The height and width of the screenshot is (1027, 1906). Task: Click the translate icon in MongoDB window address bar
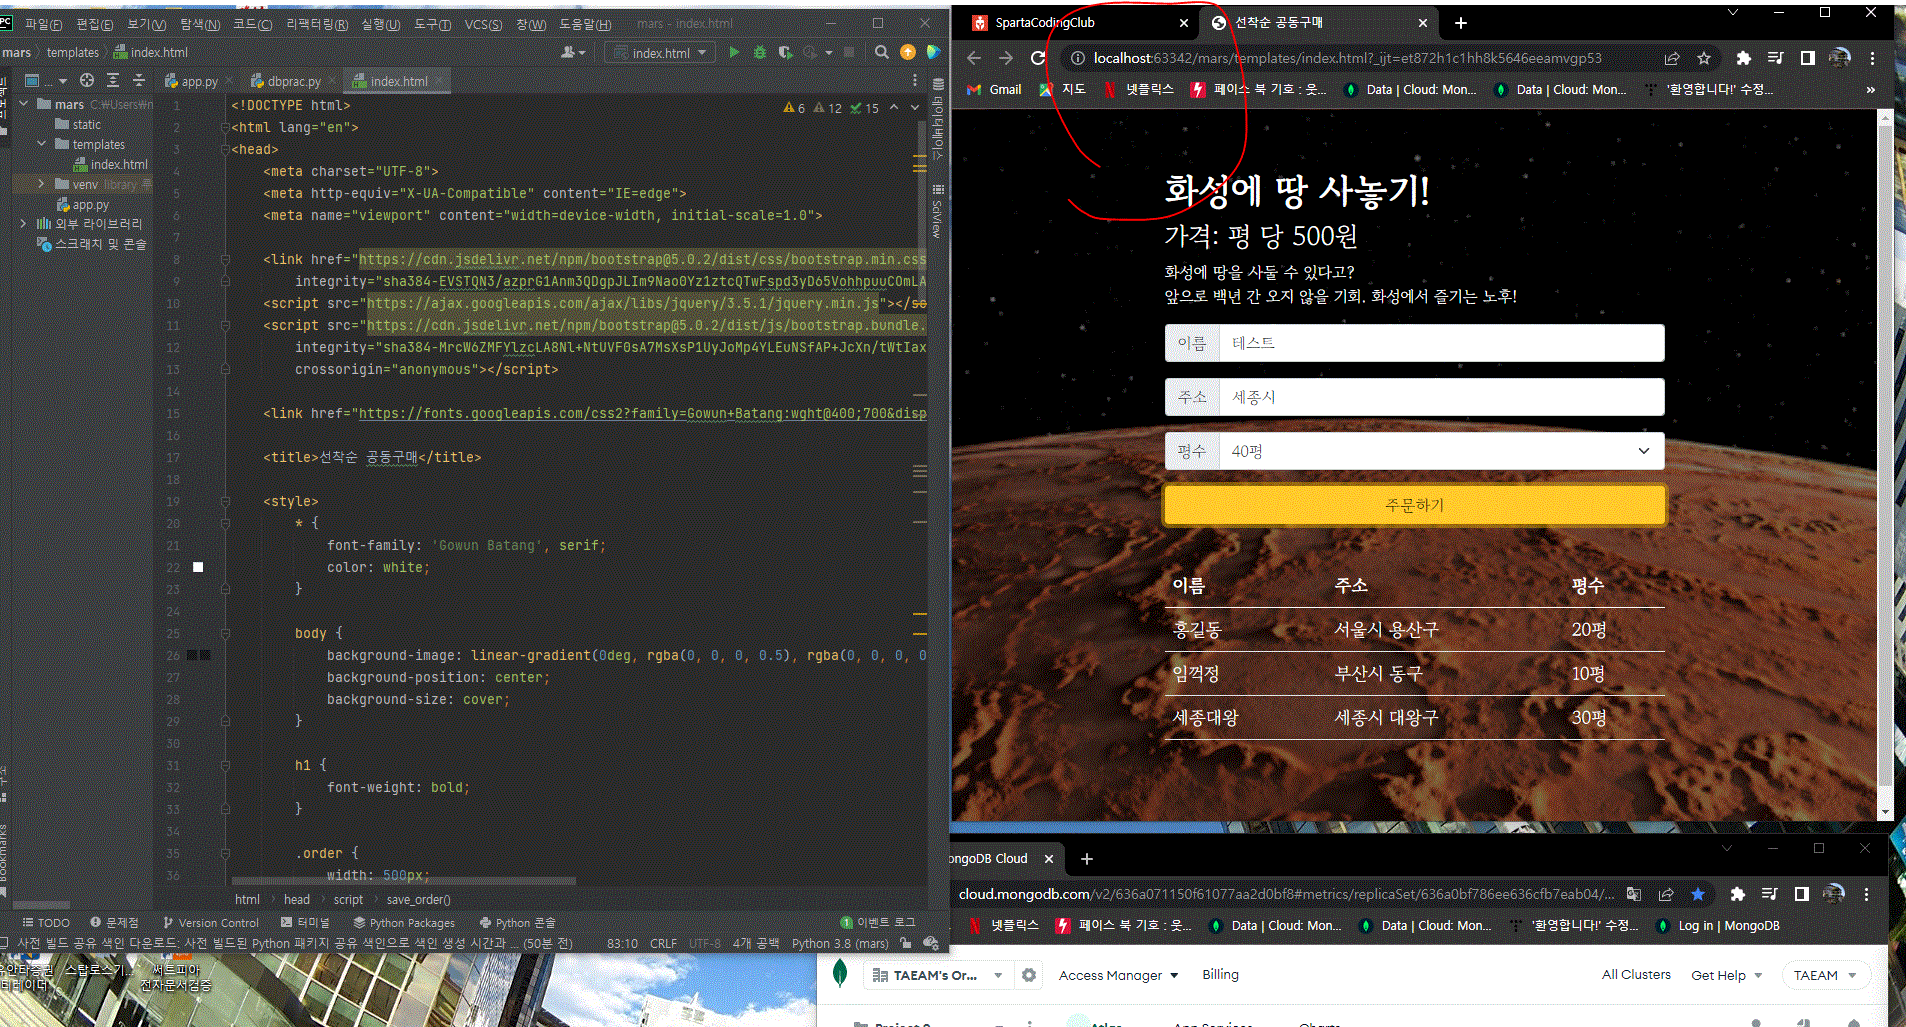tap(1634, 894)
